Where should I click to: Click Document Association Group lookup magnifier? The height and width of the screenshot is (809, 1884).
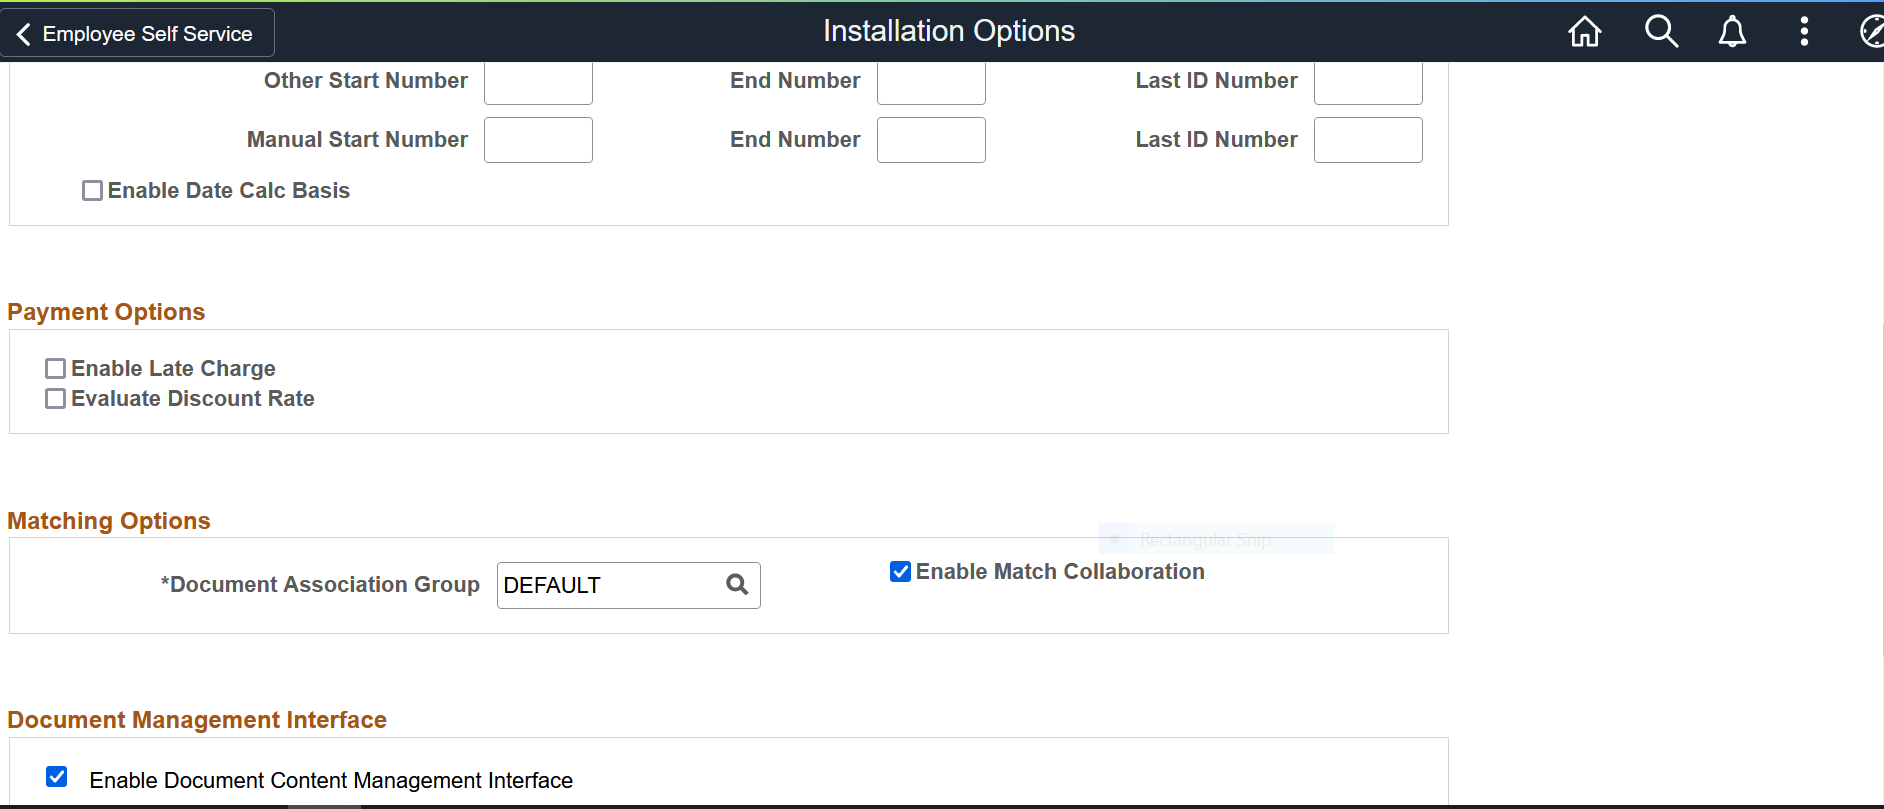[737, 585]
